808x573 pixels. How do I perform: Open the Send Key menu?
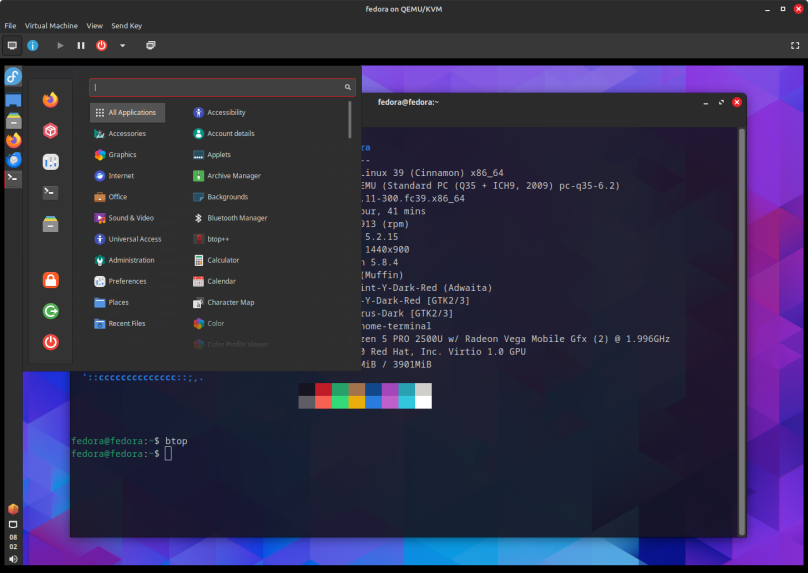point(126,26)
